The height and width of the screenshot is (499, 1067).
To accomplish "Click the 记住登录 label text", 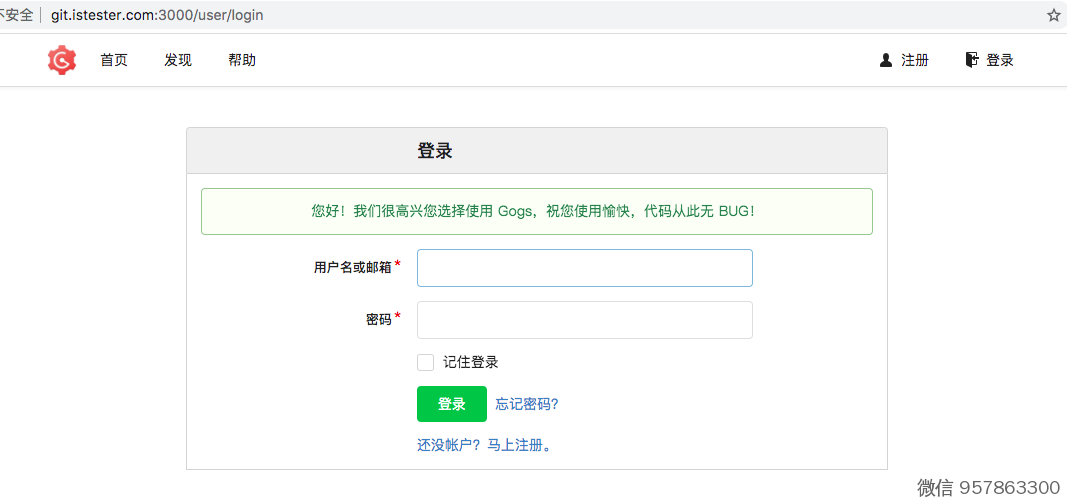I will (471, 362).
